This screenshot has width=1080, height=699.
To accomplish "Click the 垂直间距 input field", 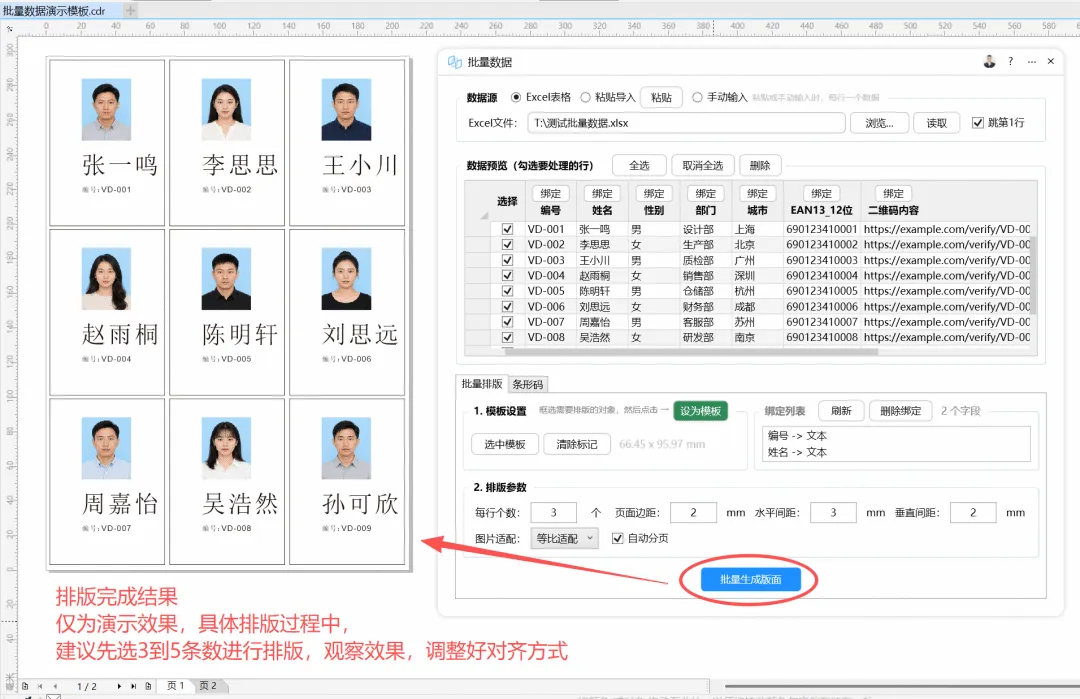I will pos(973,512).
